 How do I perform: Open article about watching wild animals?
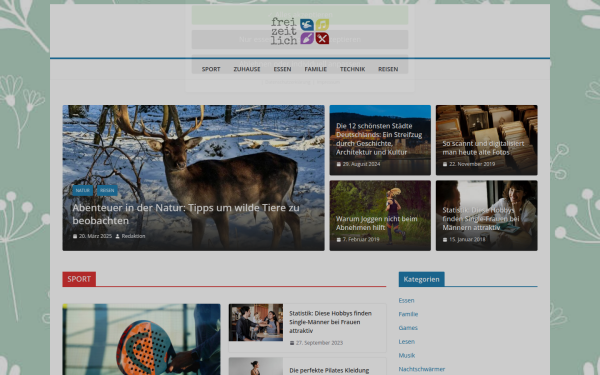(186, 214)
